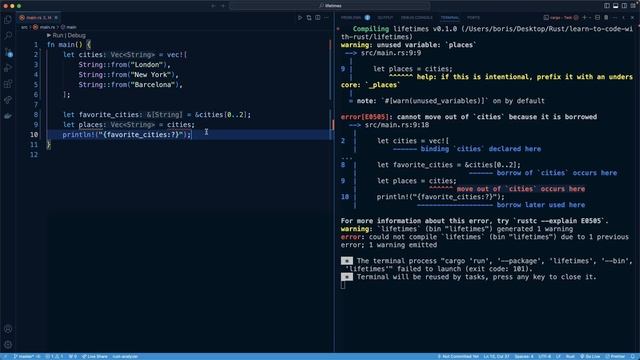Go back using the title bar arrow
The image size is (640, 360).
coord(213,6)
